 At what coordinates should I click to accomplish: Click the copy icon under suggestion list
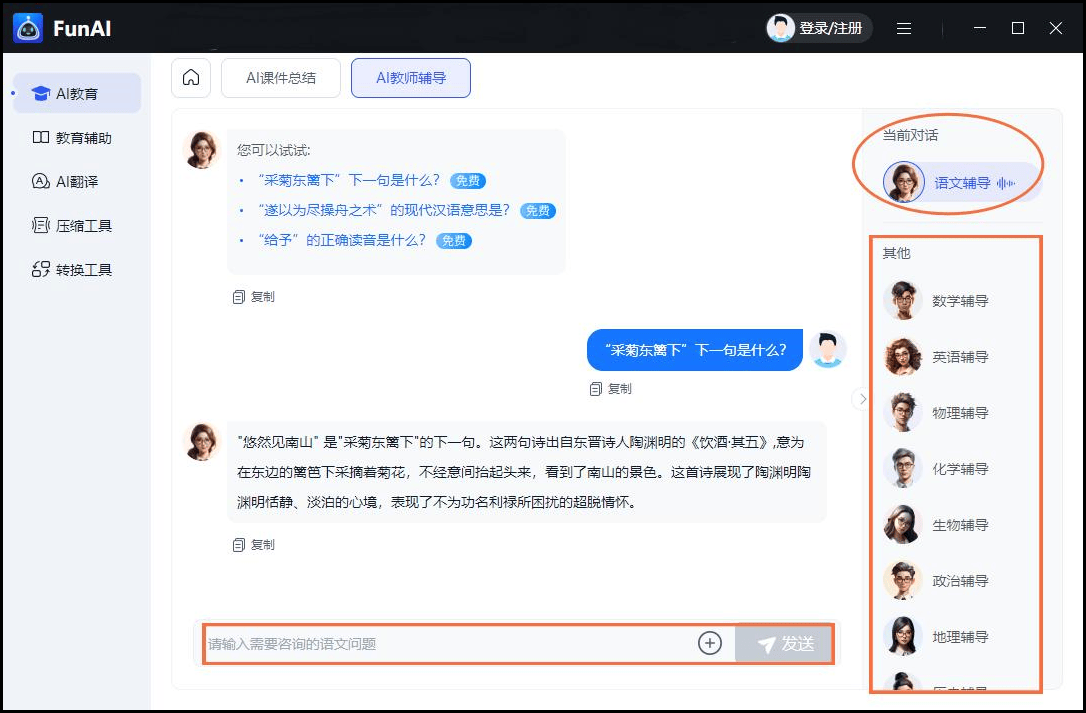pyautogui.click(x=239, y=297)
